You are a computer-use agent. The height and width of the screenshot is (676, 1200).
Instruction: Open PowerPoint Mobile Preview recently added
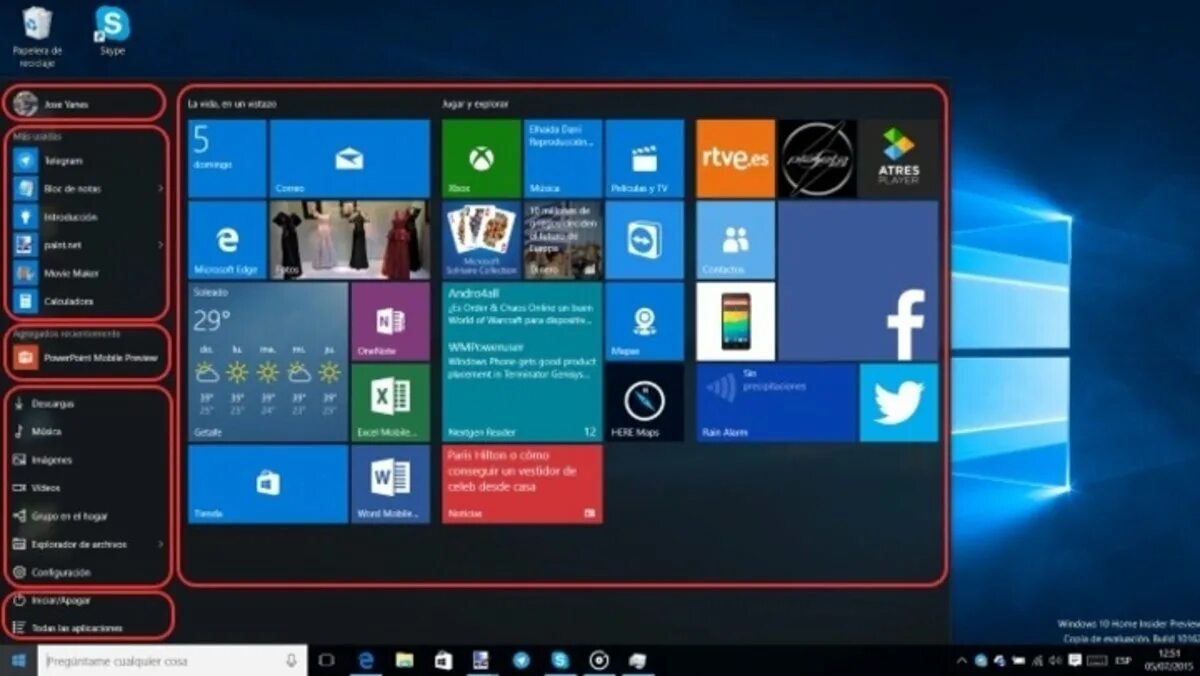coord(88,357)
